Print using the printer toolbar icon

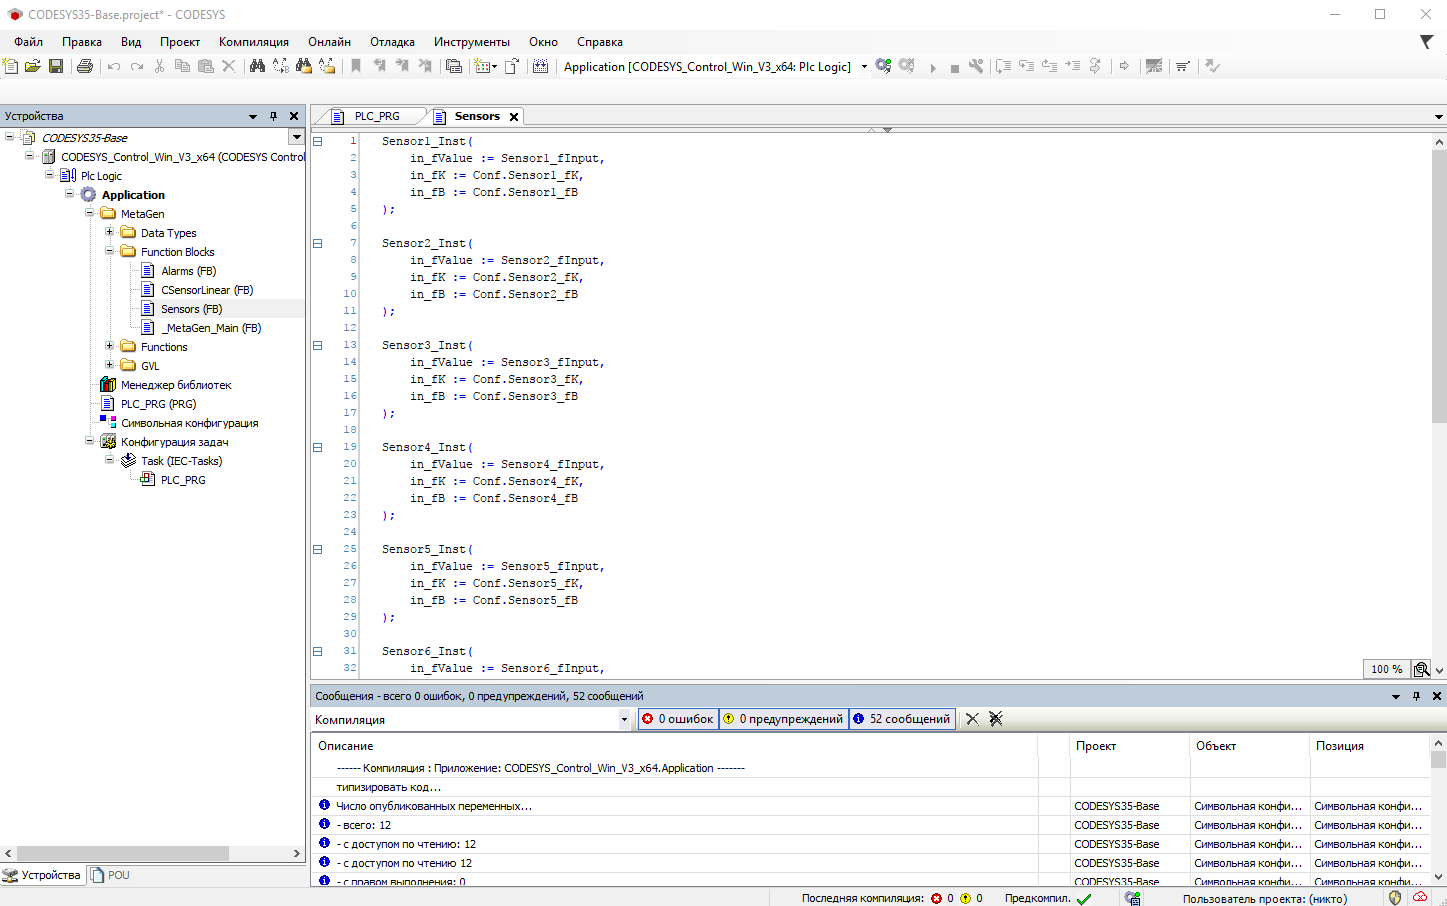(85, 66)
